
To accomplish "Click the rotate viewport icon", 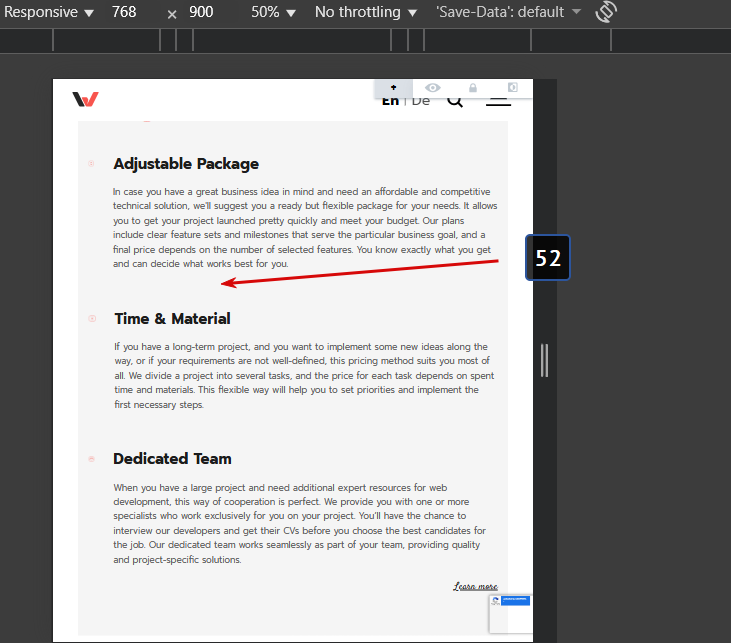I will point(606,12).
